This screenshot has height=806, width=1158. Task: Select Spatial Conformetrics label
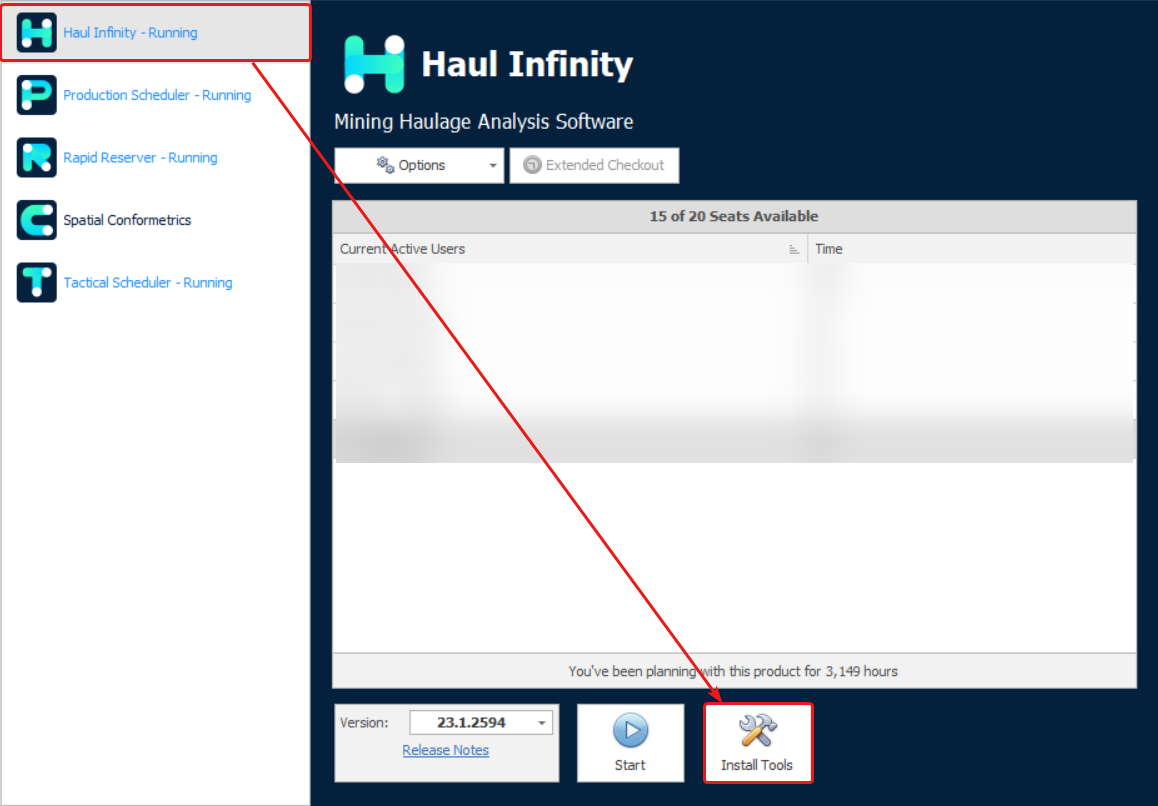pyautogui.click(x=127, y=220)
